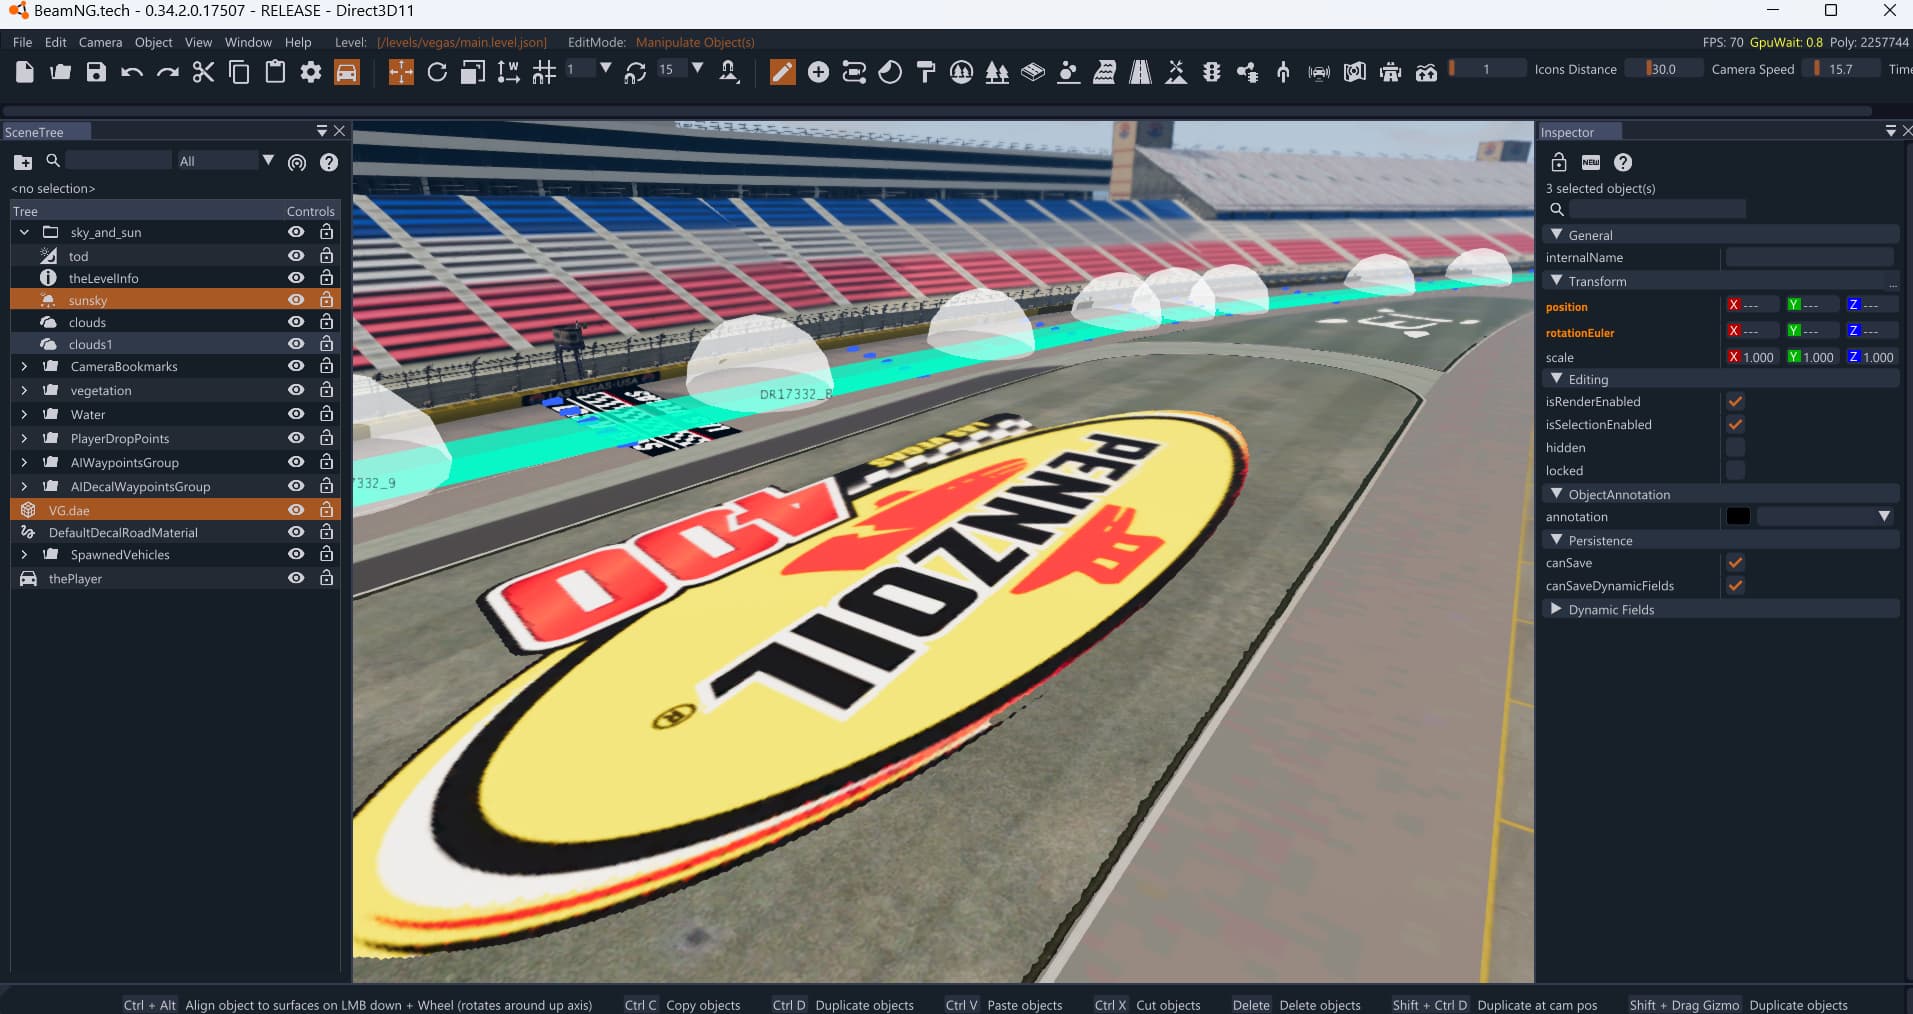Uncheck isRenderEnabled checkbox
This screenshot has height=1014, width=1913.
1736,402
